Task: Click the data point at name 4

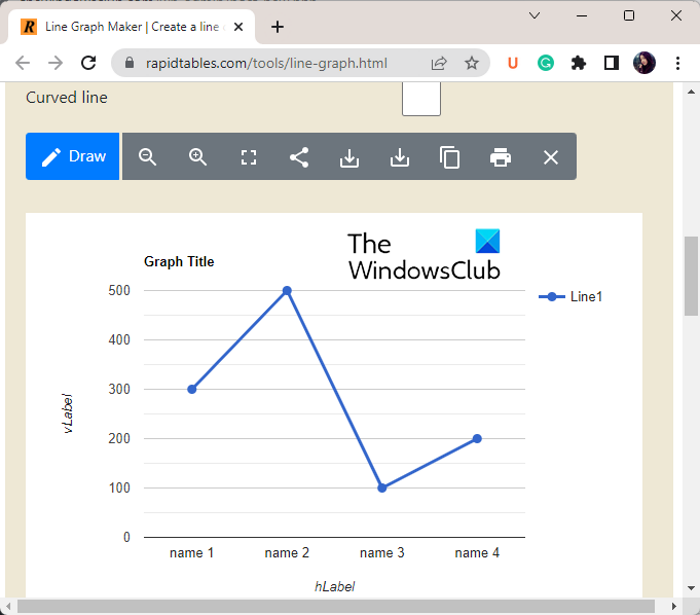Action: coord(477,439)
